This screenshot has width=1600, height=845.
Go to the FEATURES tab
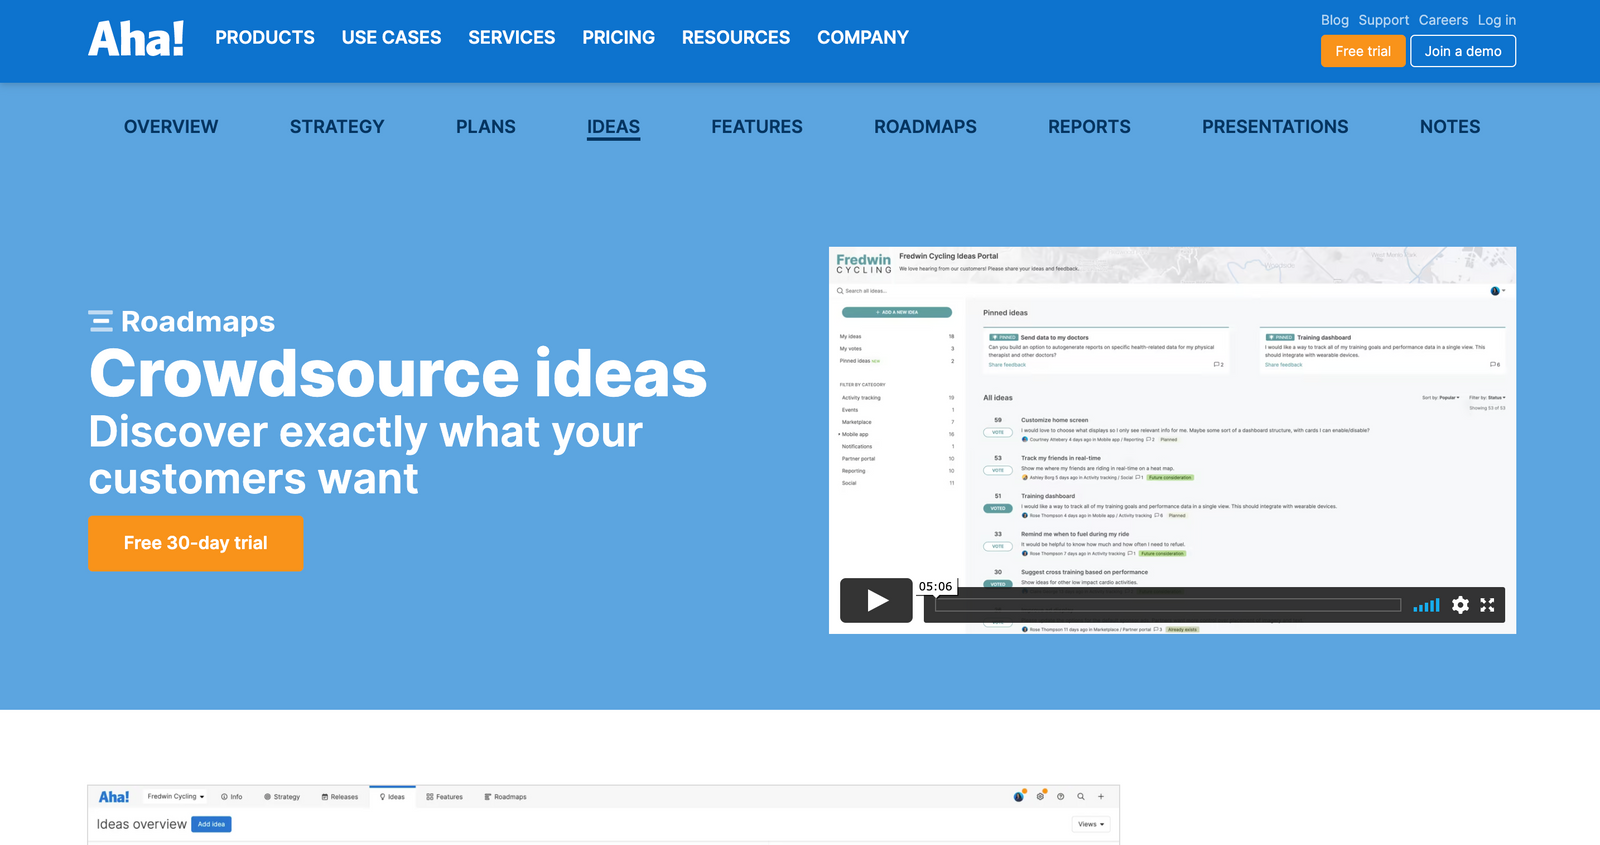[x=757, y=127]
